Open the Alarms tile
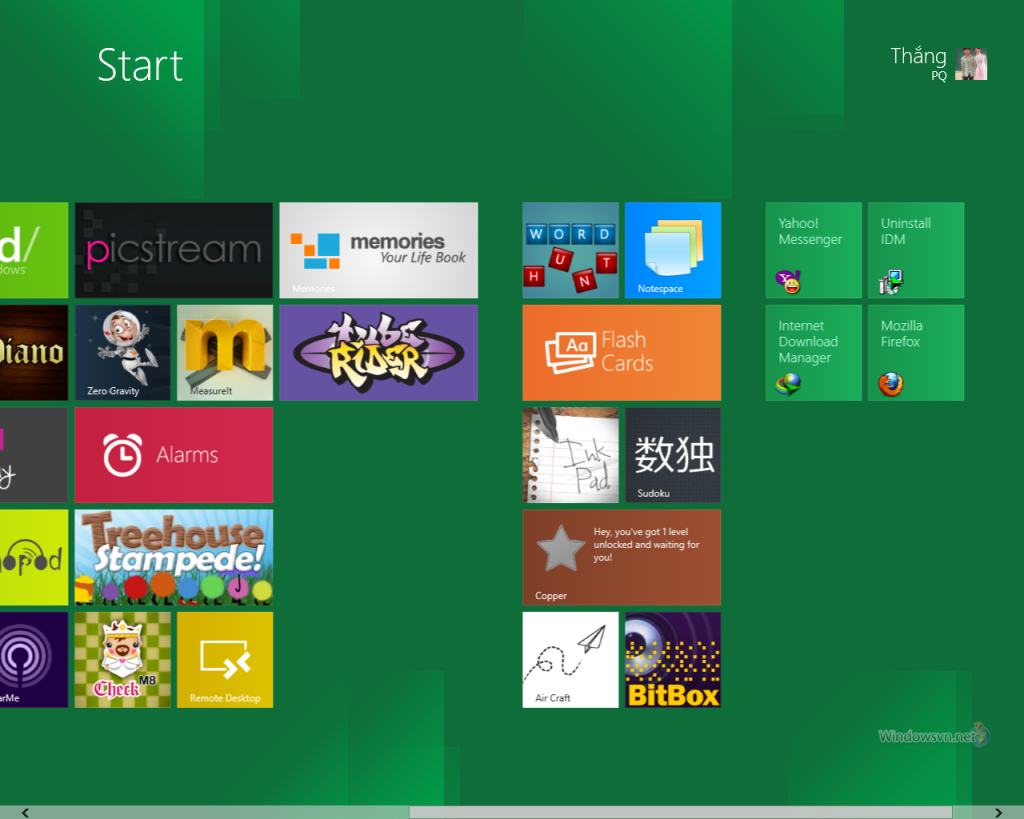The height and width of the screenshot is (819, 1024). coord(174,455)
